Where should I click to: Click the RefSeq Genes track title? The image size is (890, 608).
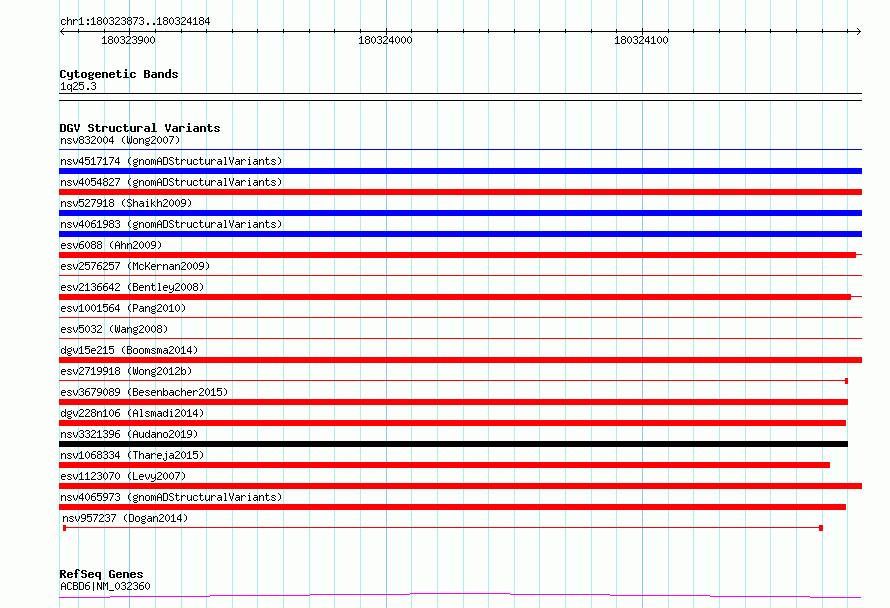coord(101,575)
